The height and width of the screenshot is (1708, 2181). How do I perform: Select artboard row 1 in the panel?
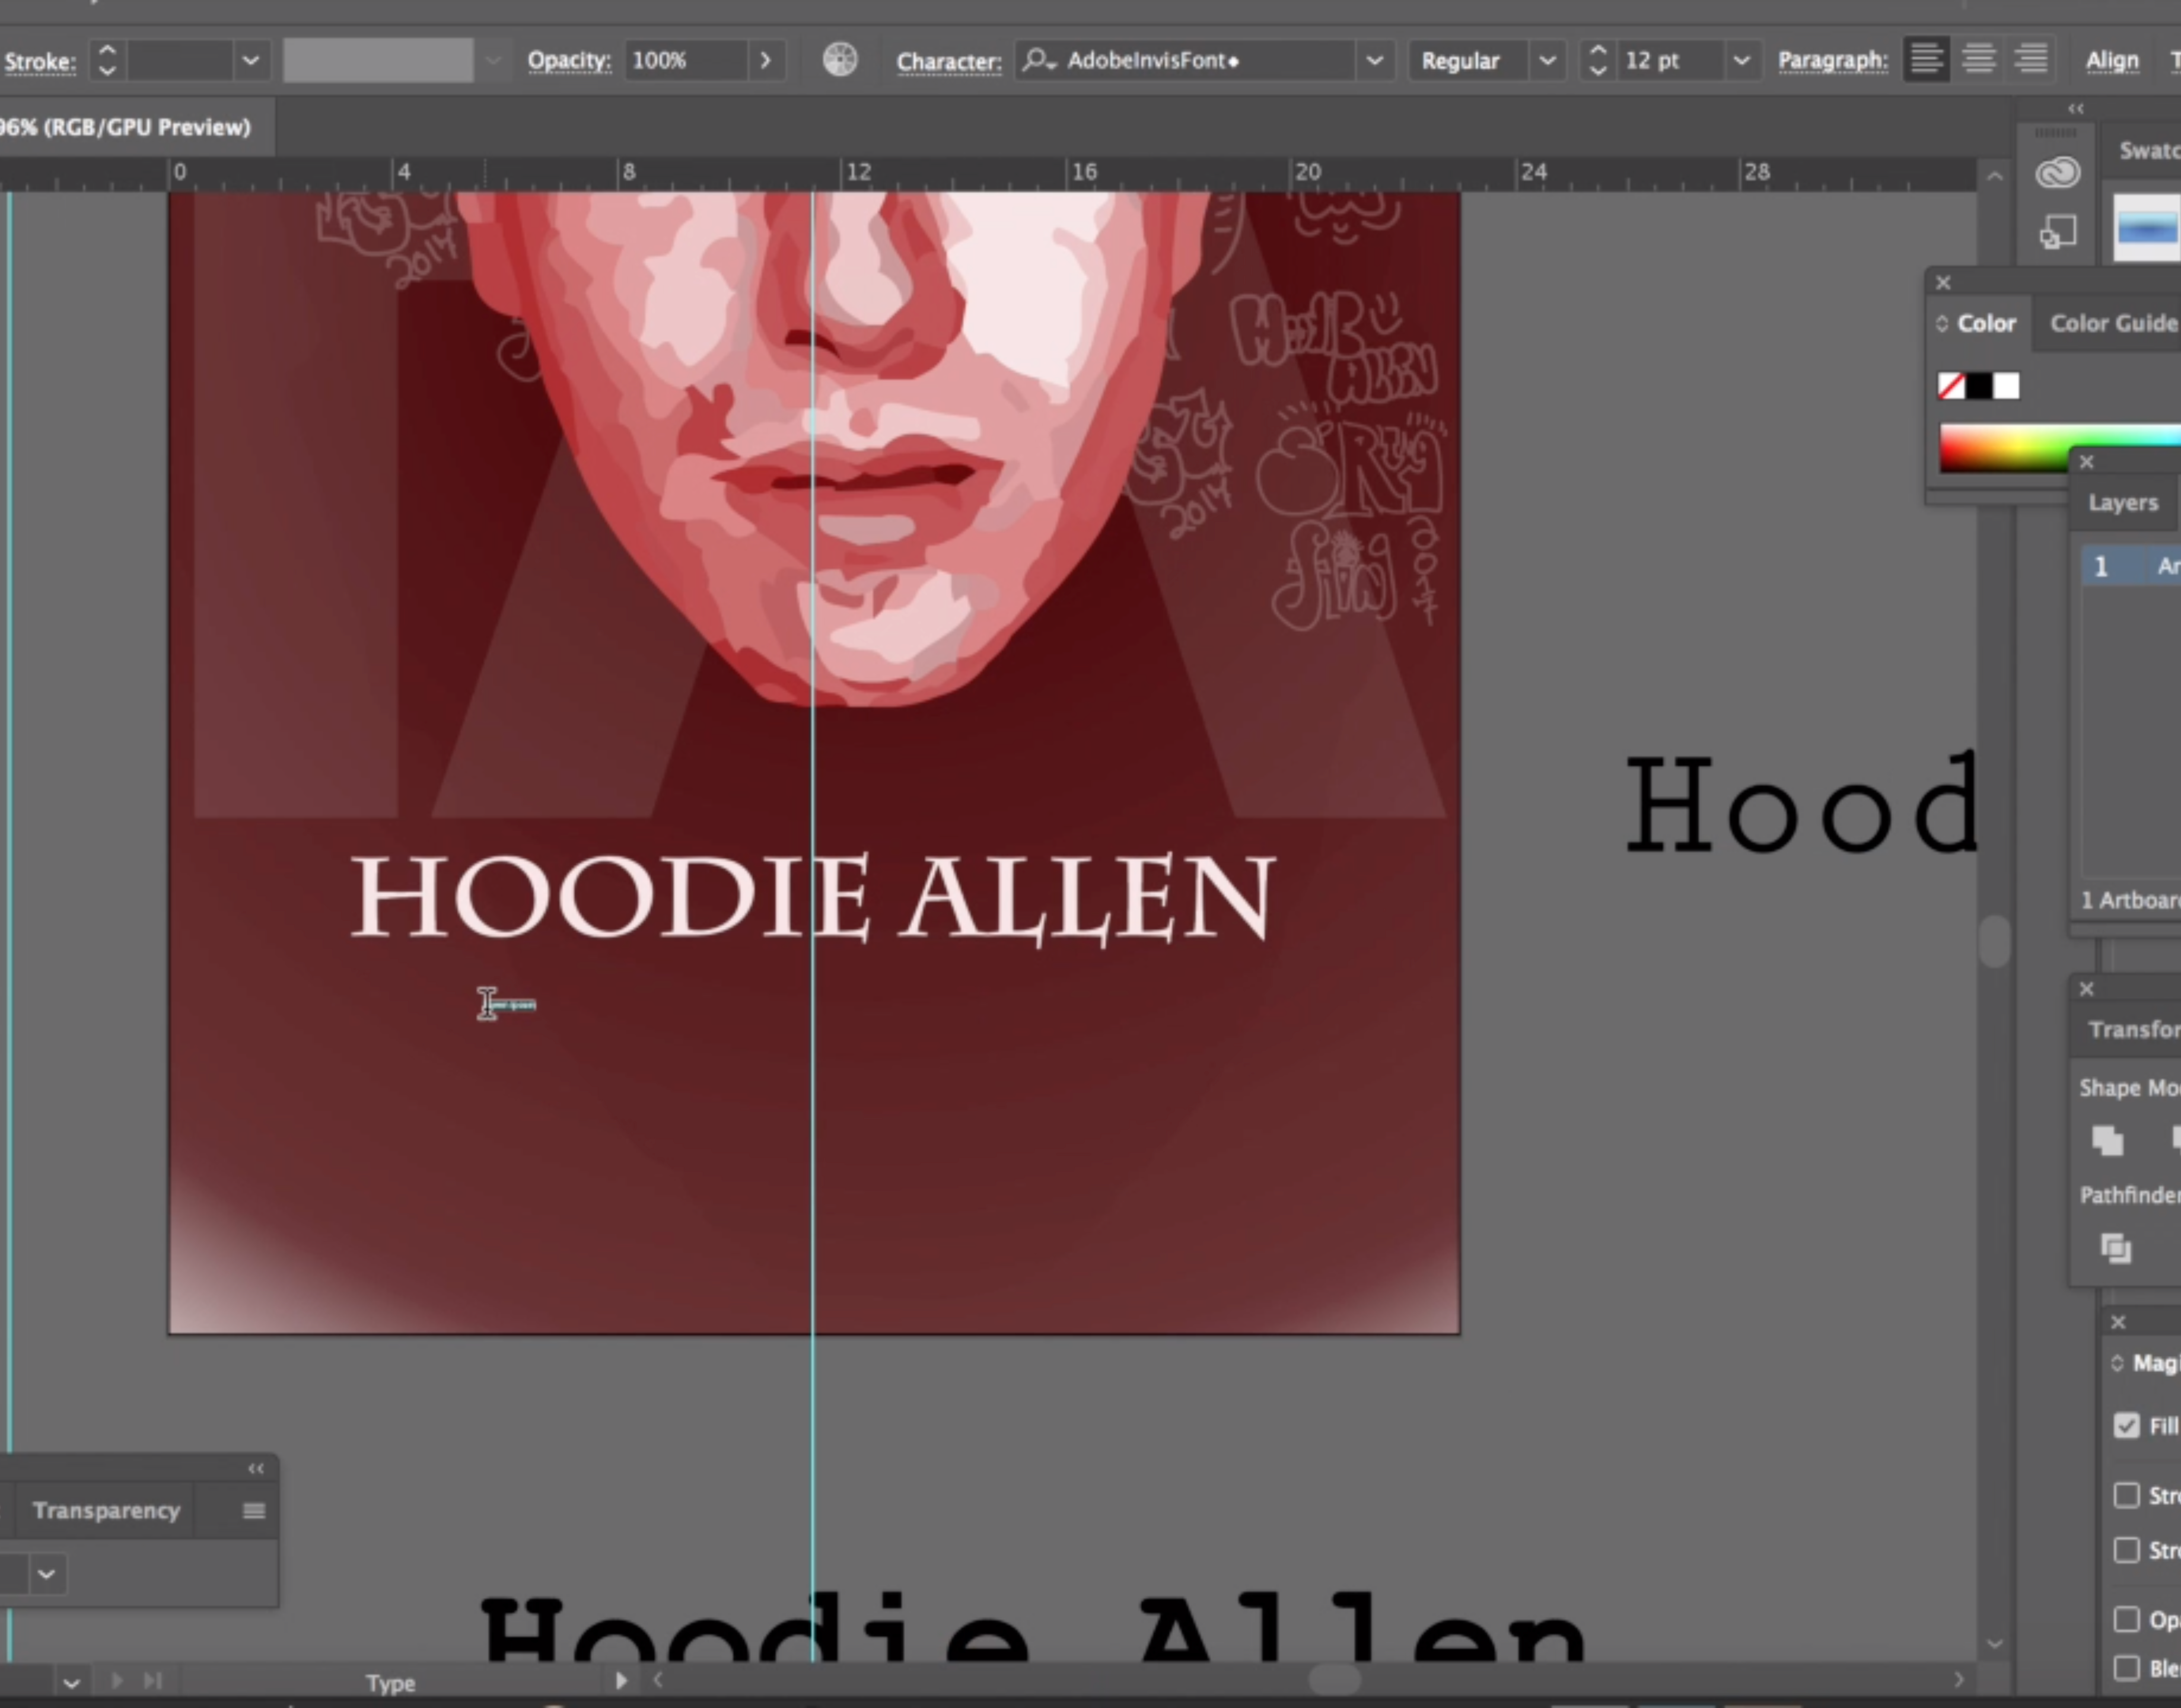point(2132,566)
